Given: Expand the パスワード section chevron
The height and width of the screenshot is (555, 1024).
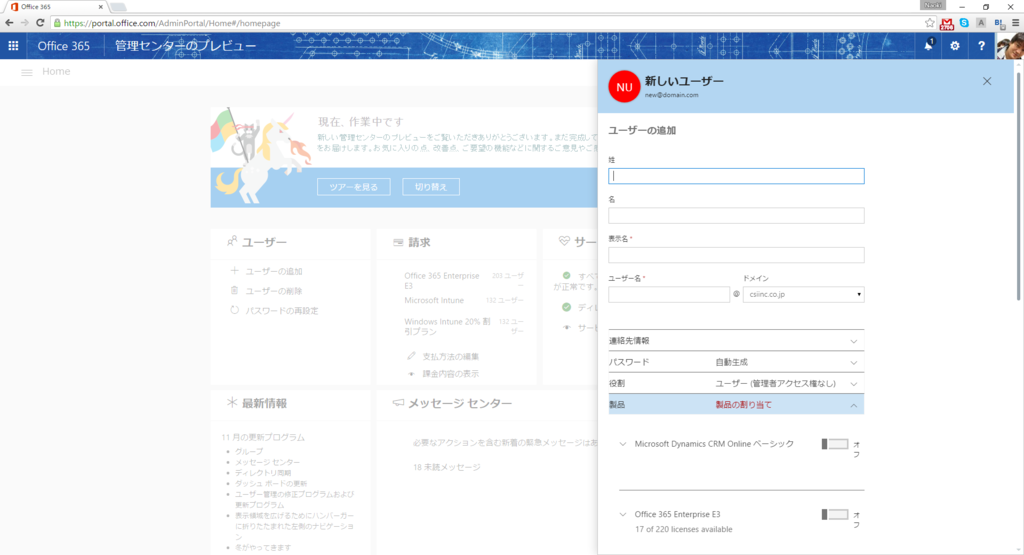Looking at the screenshot, I should click(x=854, y=362).
